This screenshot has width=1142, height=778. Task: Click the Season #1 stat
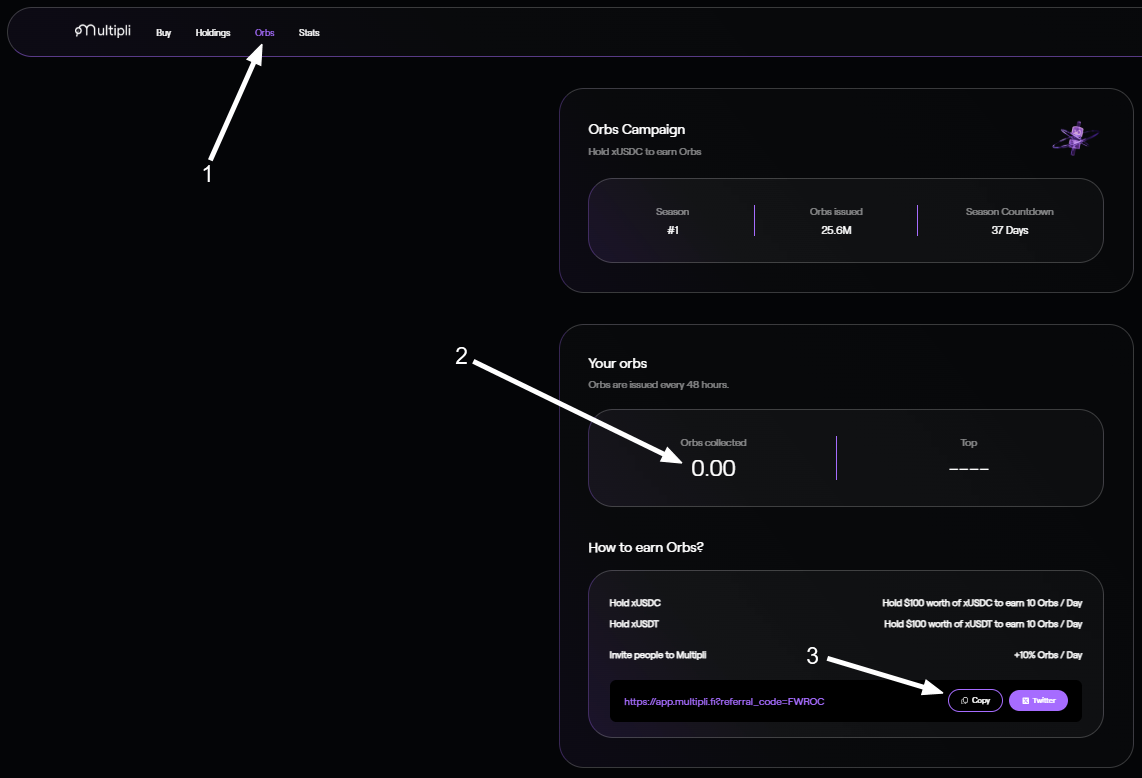coord(672,221)
